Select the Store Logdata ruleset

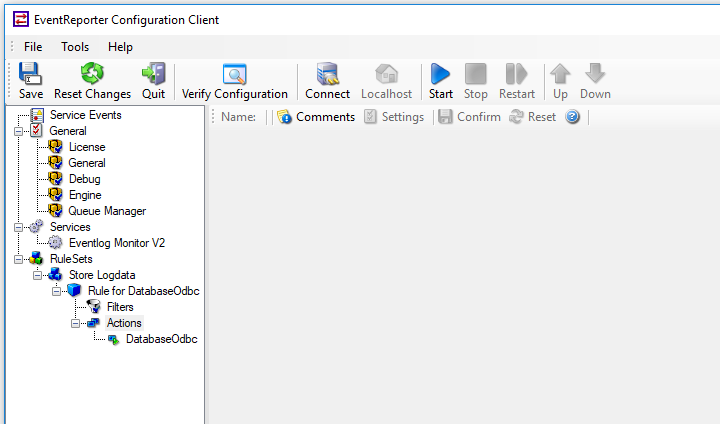102,275
